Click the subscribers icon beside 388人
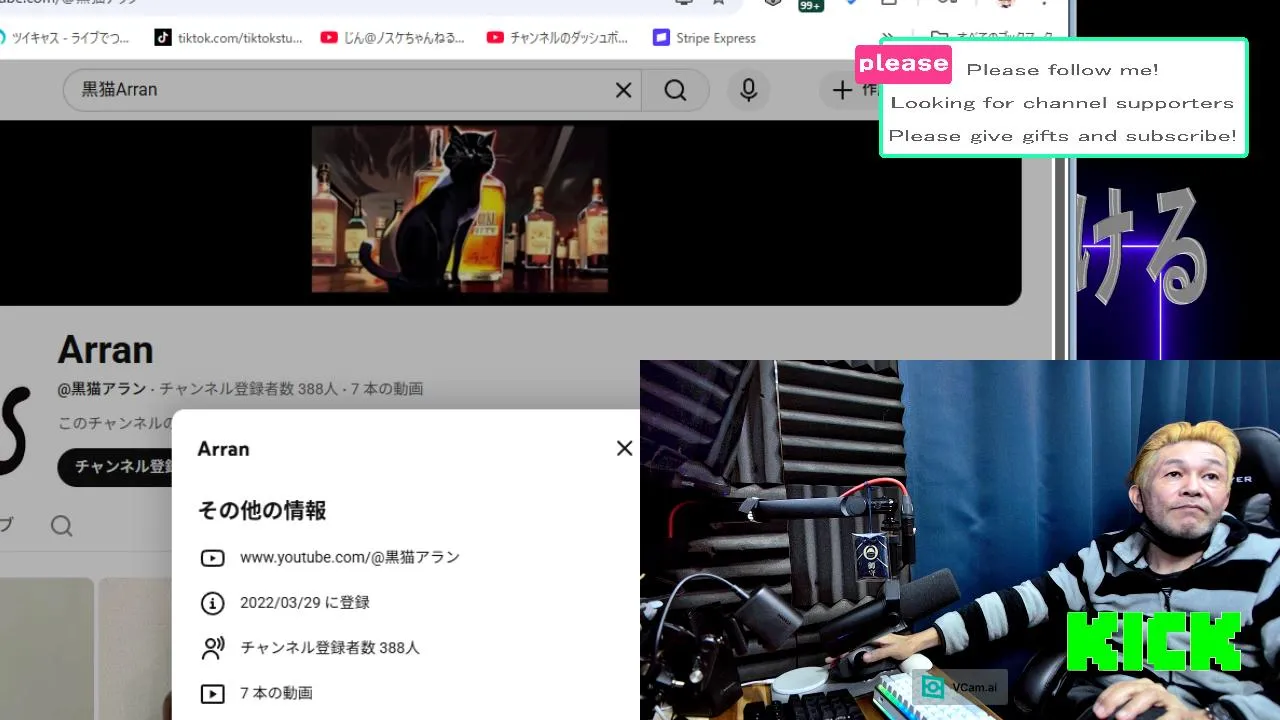The height and width of the screenshot is (720, 1280). (212, 648)
